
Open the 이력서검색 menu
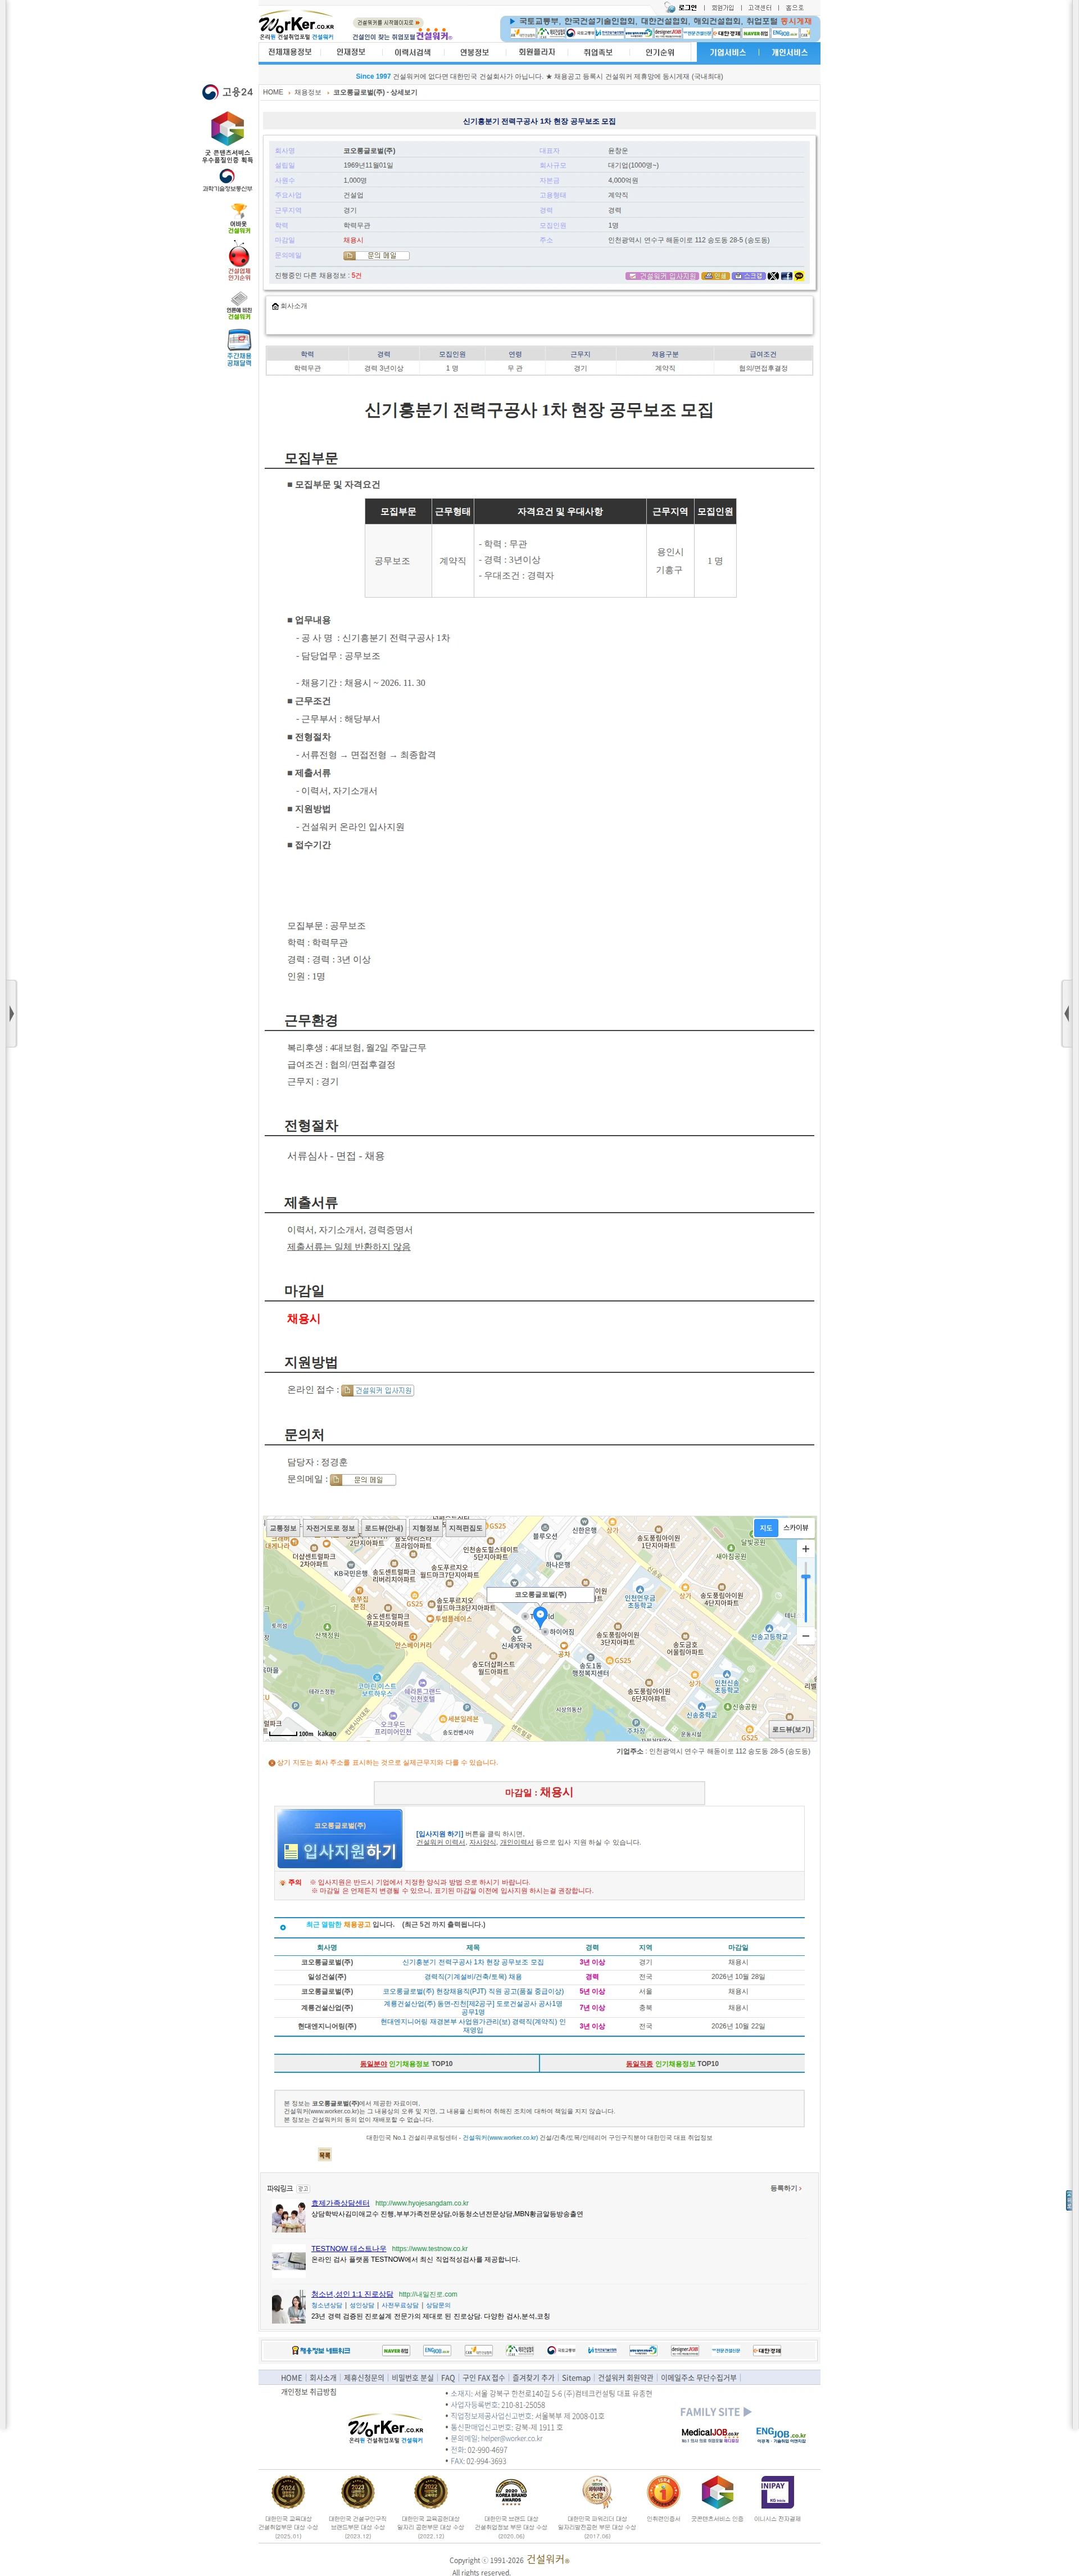(x=412, y=52)
